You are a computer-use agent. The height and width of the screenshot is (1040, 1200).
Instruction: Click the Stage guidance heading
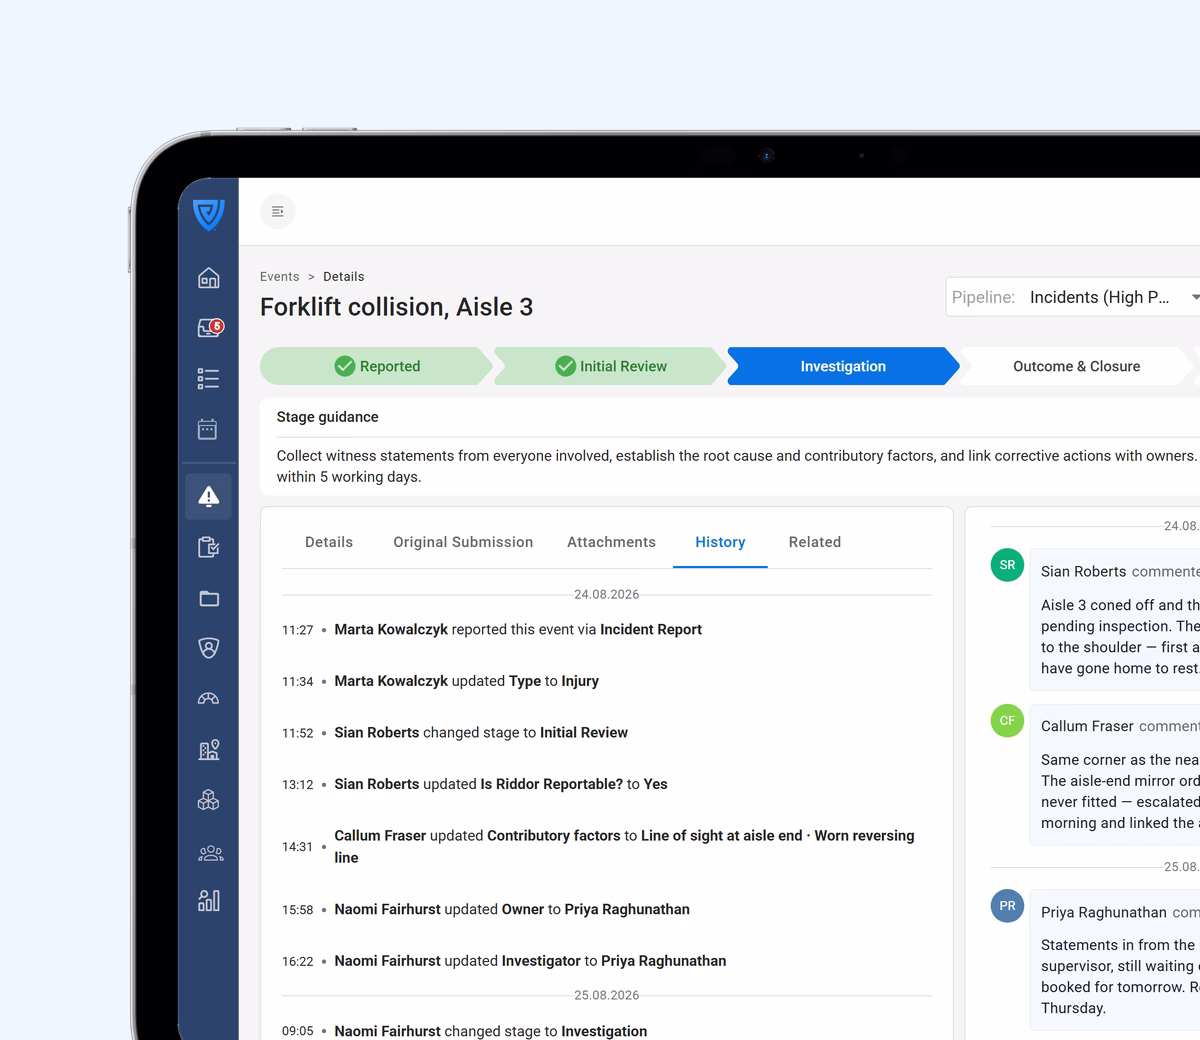327,417
